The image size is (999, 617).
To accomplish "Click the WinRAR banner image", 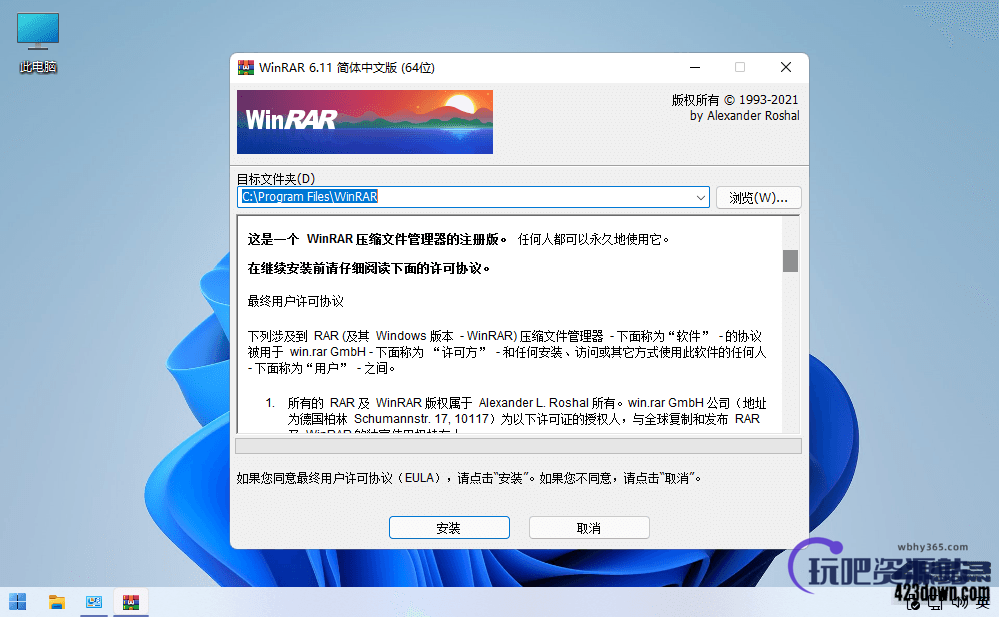I will 365,122.
